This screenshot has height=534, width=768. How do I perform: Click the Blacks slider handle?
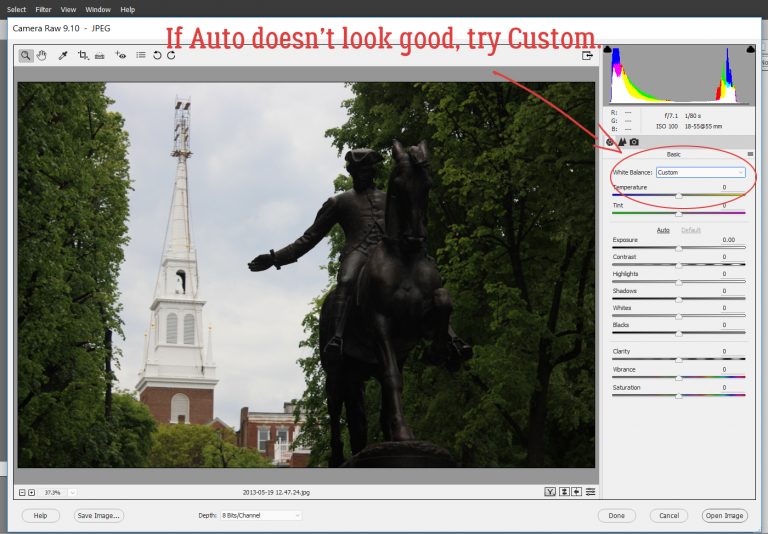point(679,334)
